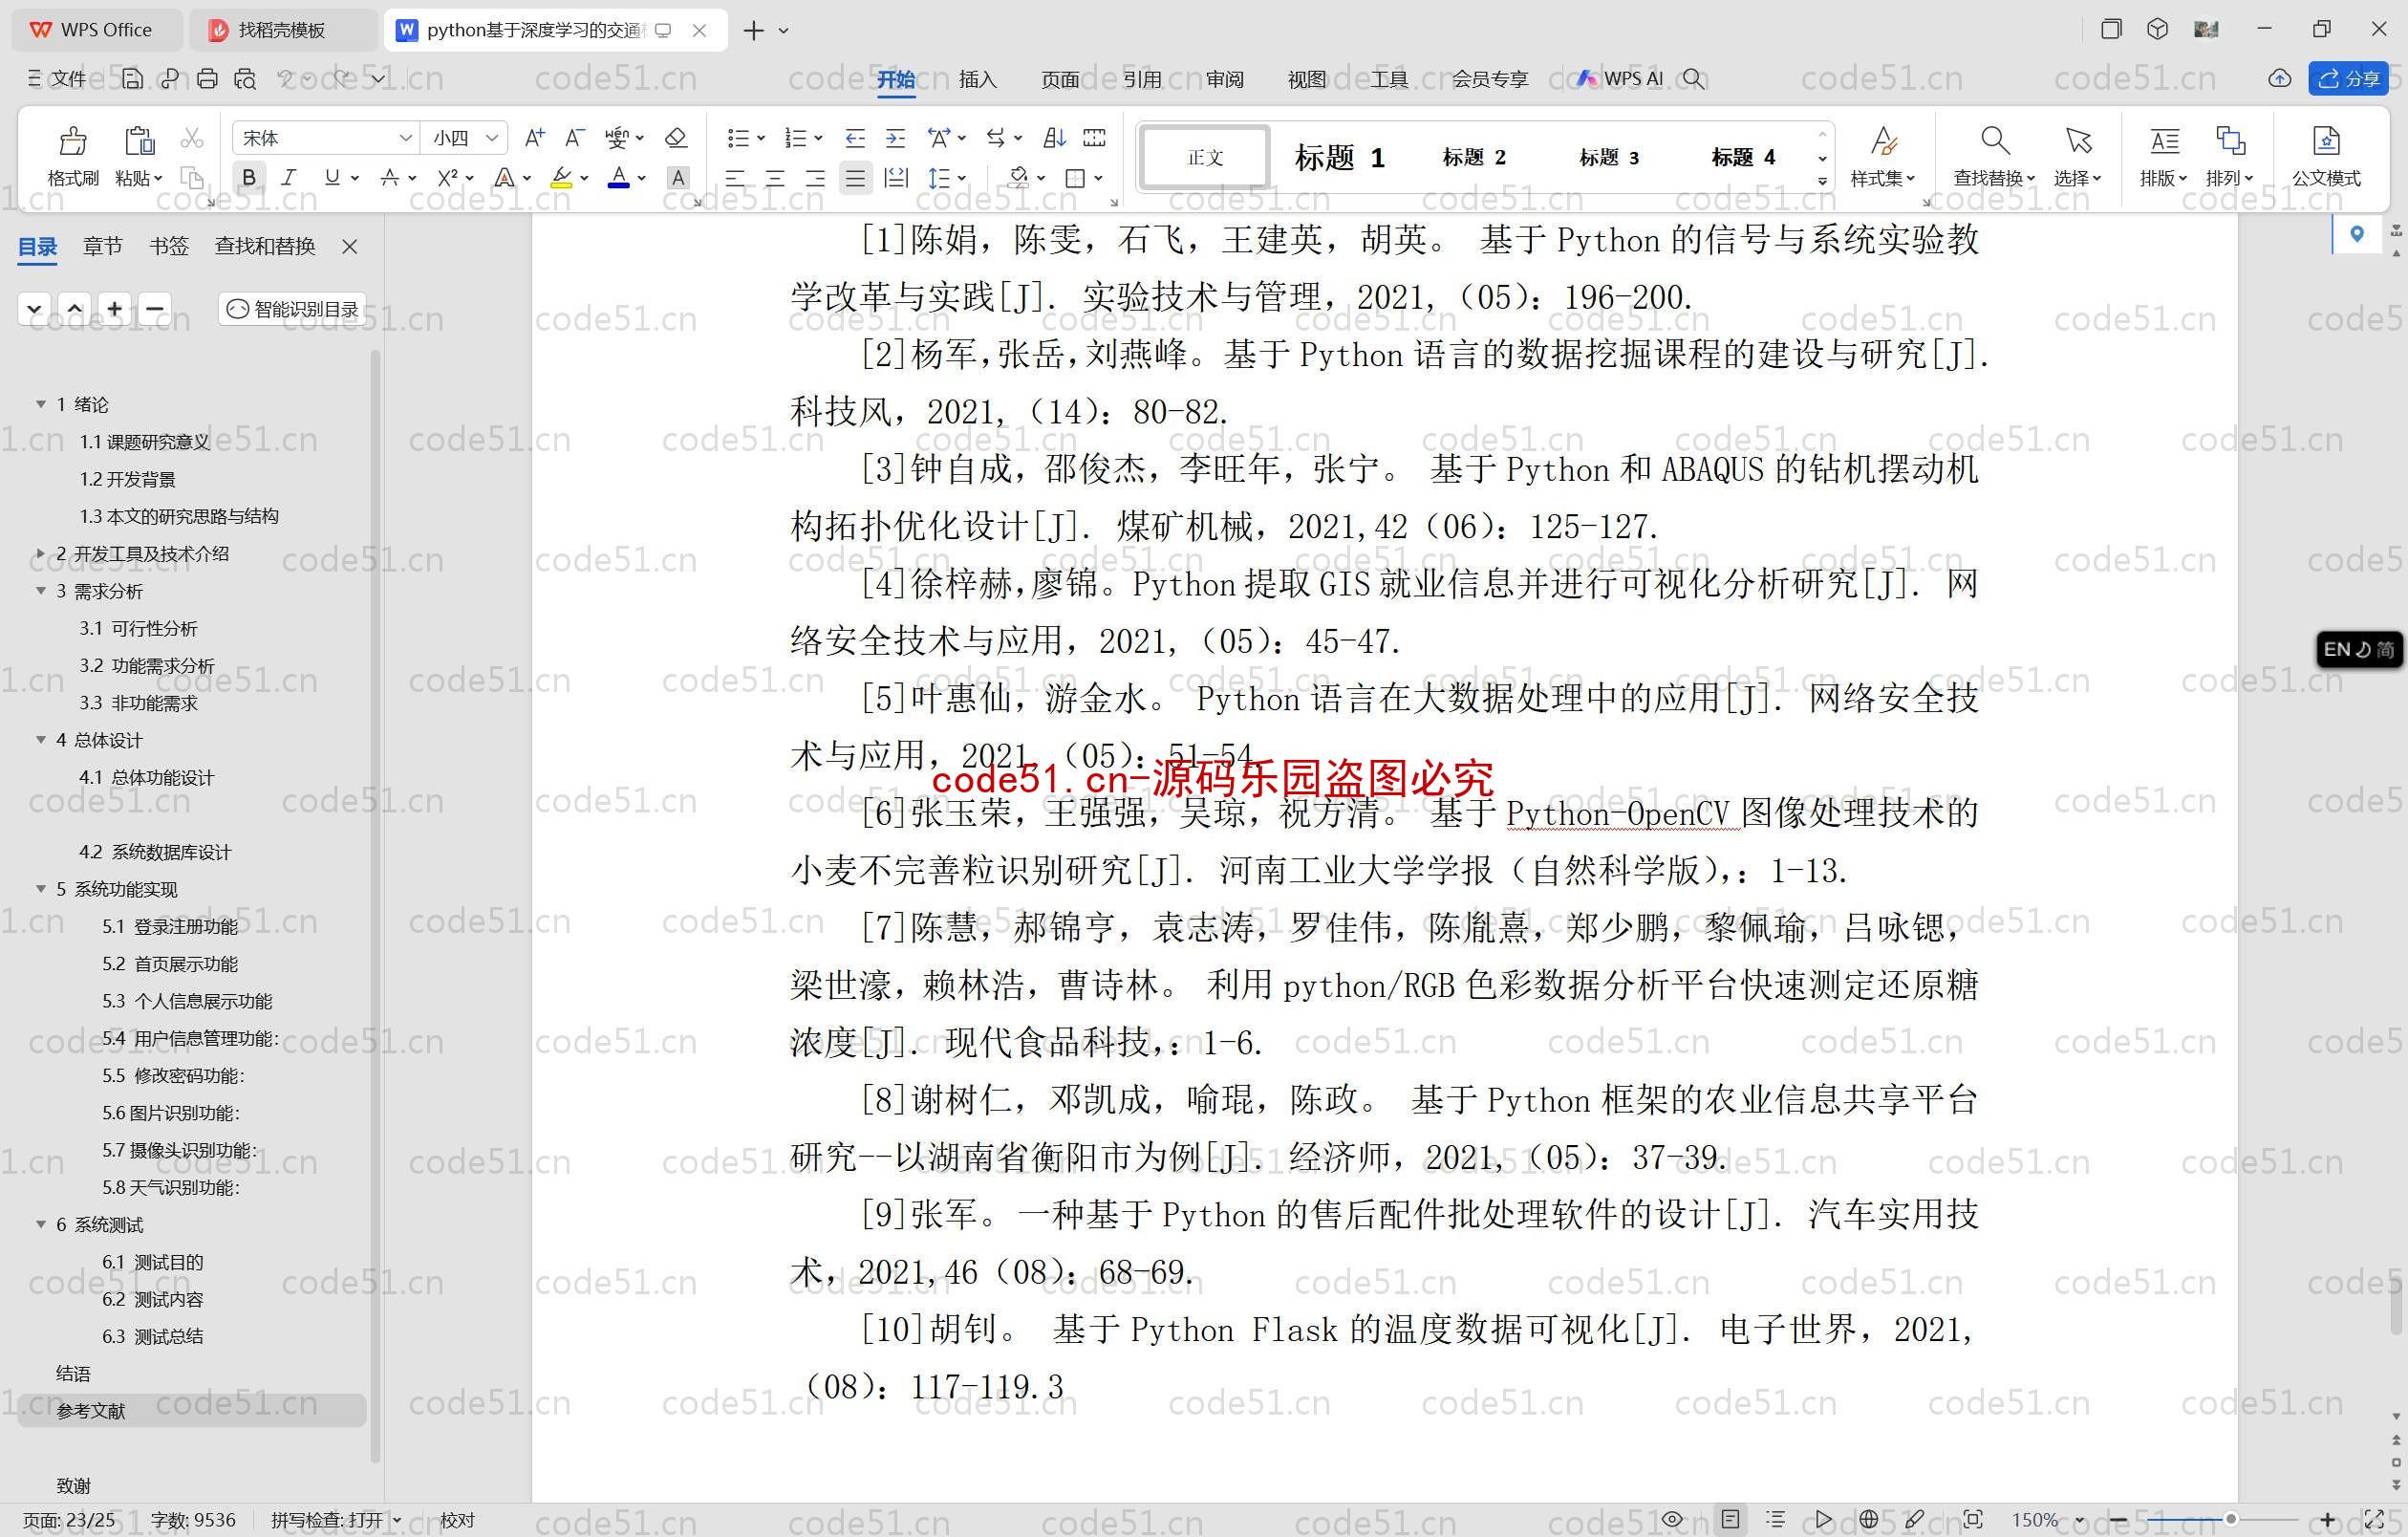Click the Align left paragraph icon
The image size is (2408, 1537).
click(x=735, y=179)
